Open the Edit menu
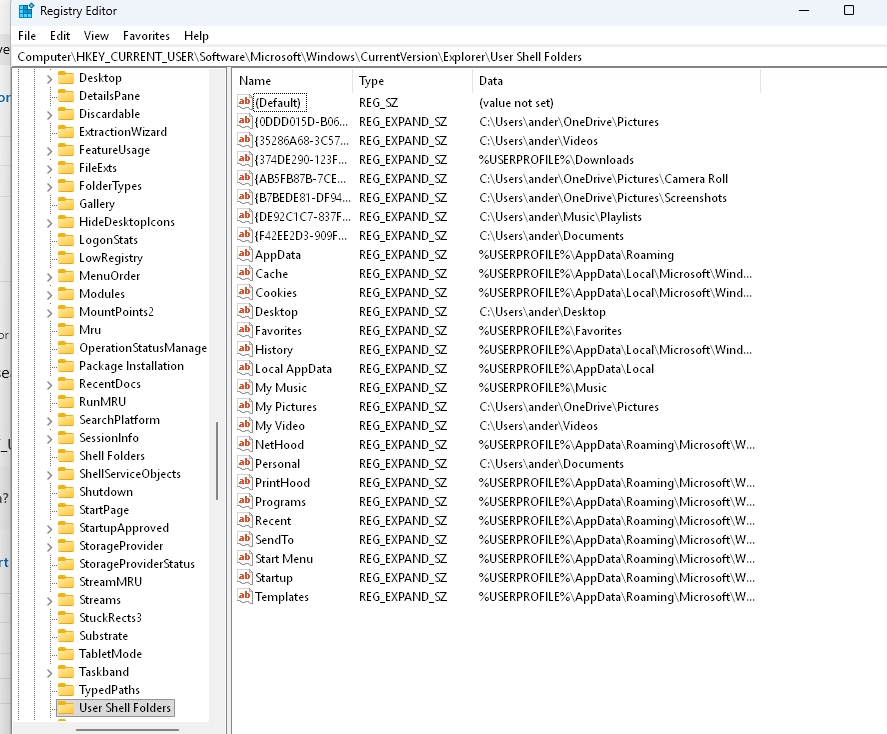This screenshot has width=887, height=734. tap(60, 36)
